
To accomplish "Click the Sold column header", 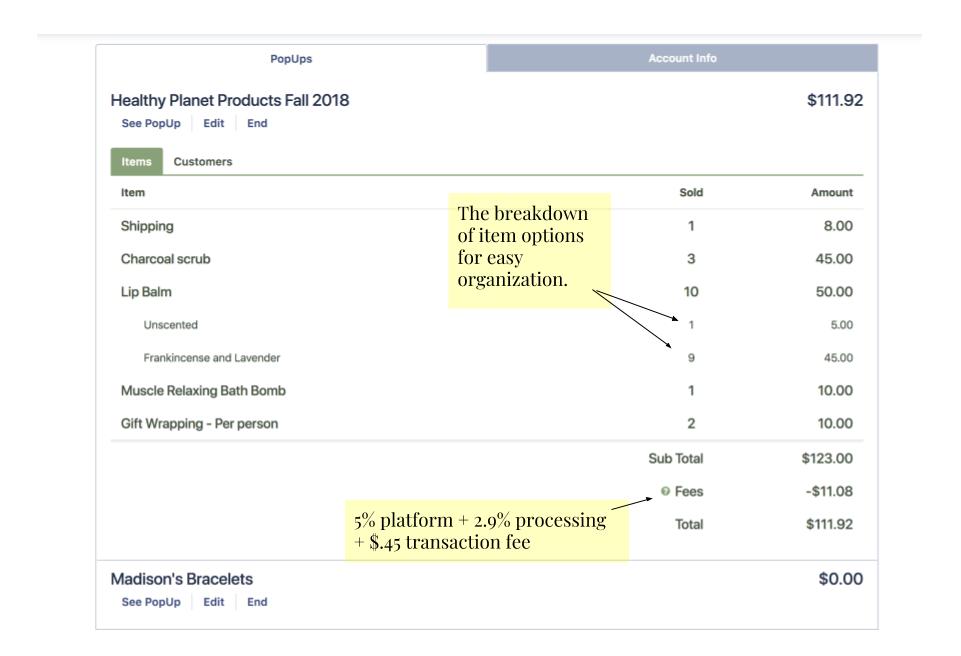I will click(691, 193).
